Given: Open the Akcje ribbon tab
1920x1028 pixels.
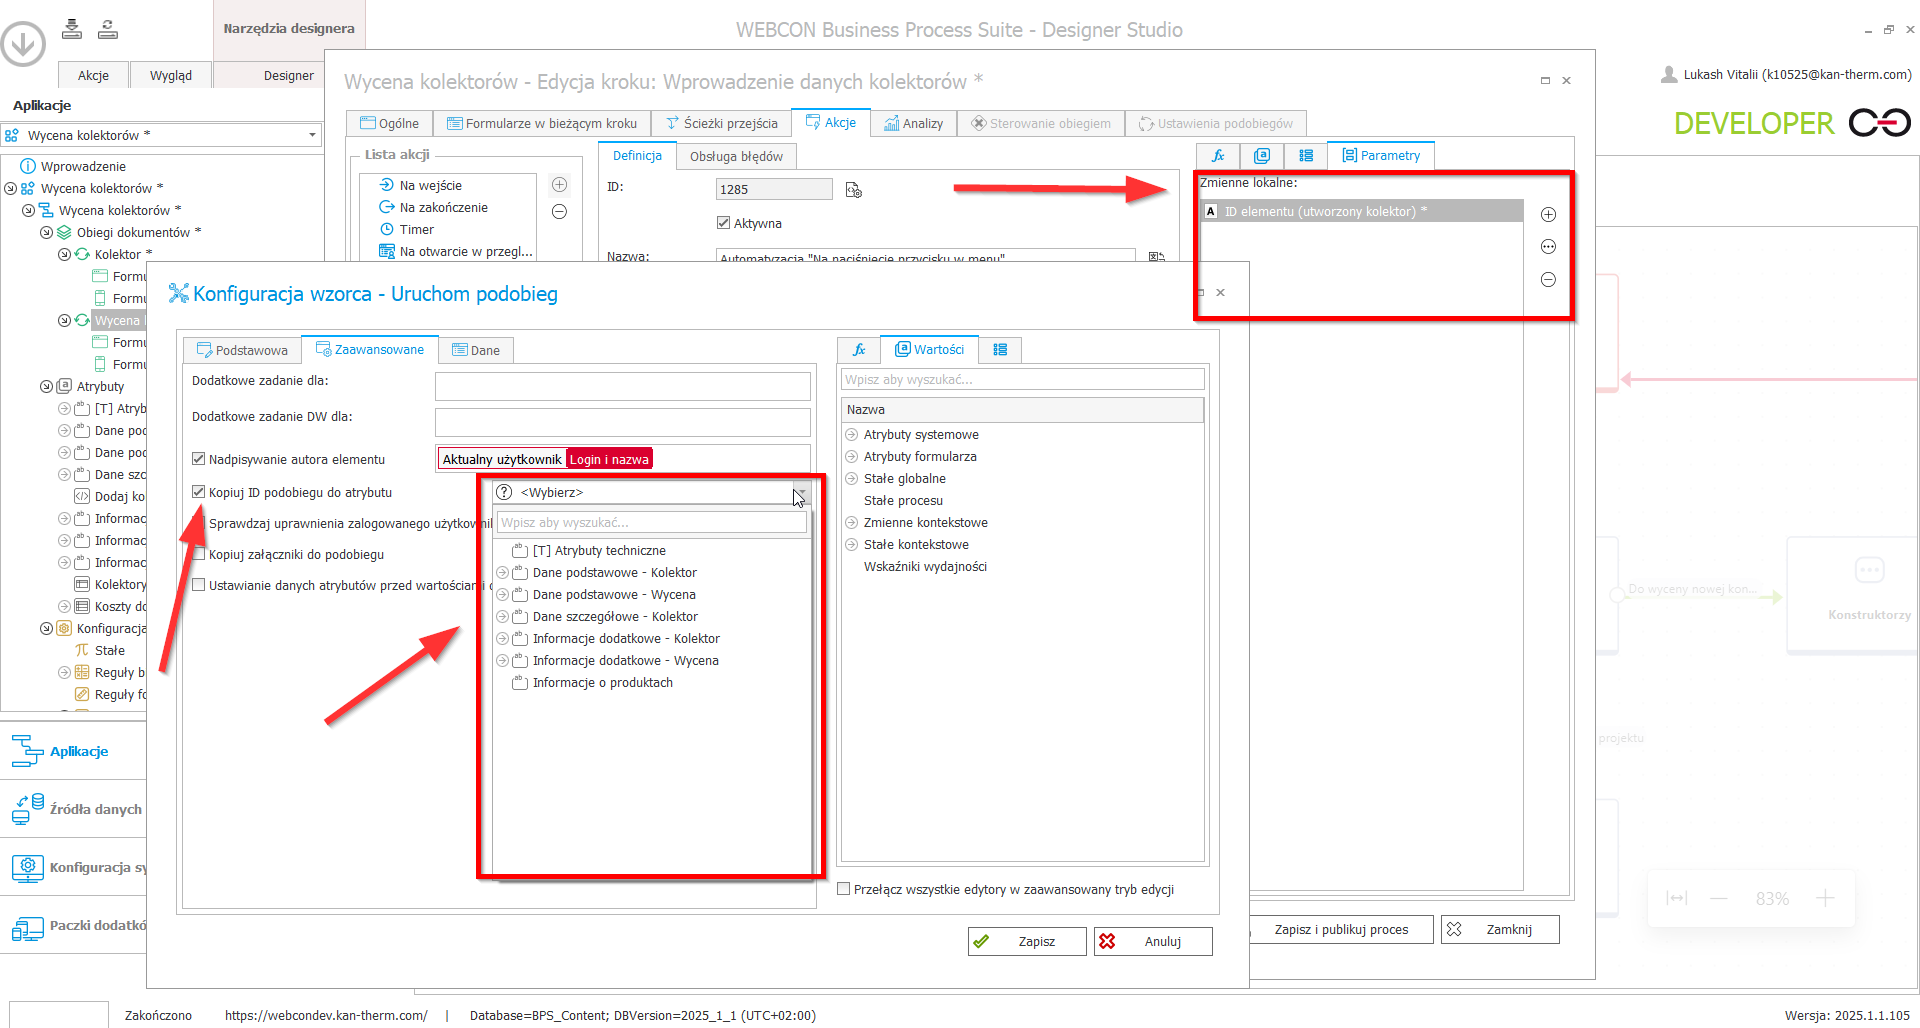Looking at the screenshot, I should (x=93, y=75).
